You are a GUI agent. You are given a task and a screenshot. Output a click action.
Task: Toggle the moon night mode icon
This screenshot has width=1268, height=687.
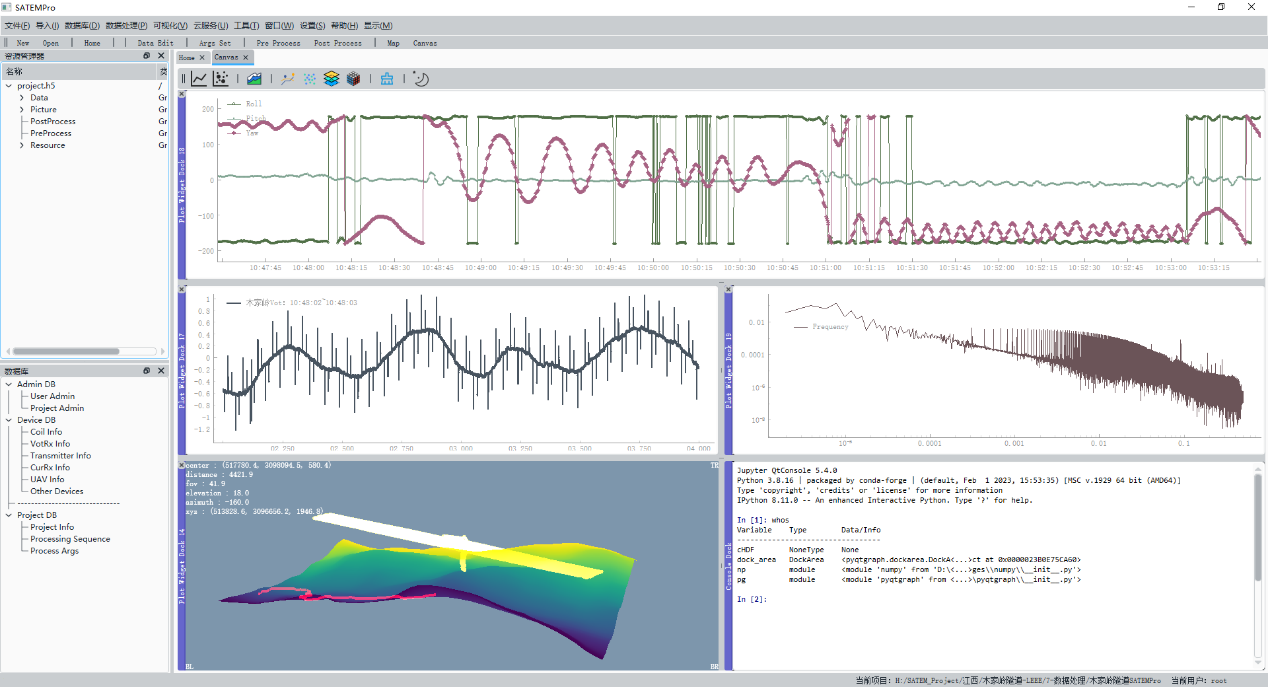pos(421,79)
